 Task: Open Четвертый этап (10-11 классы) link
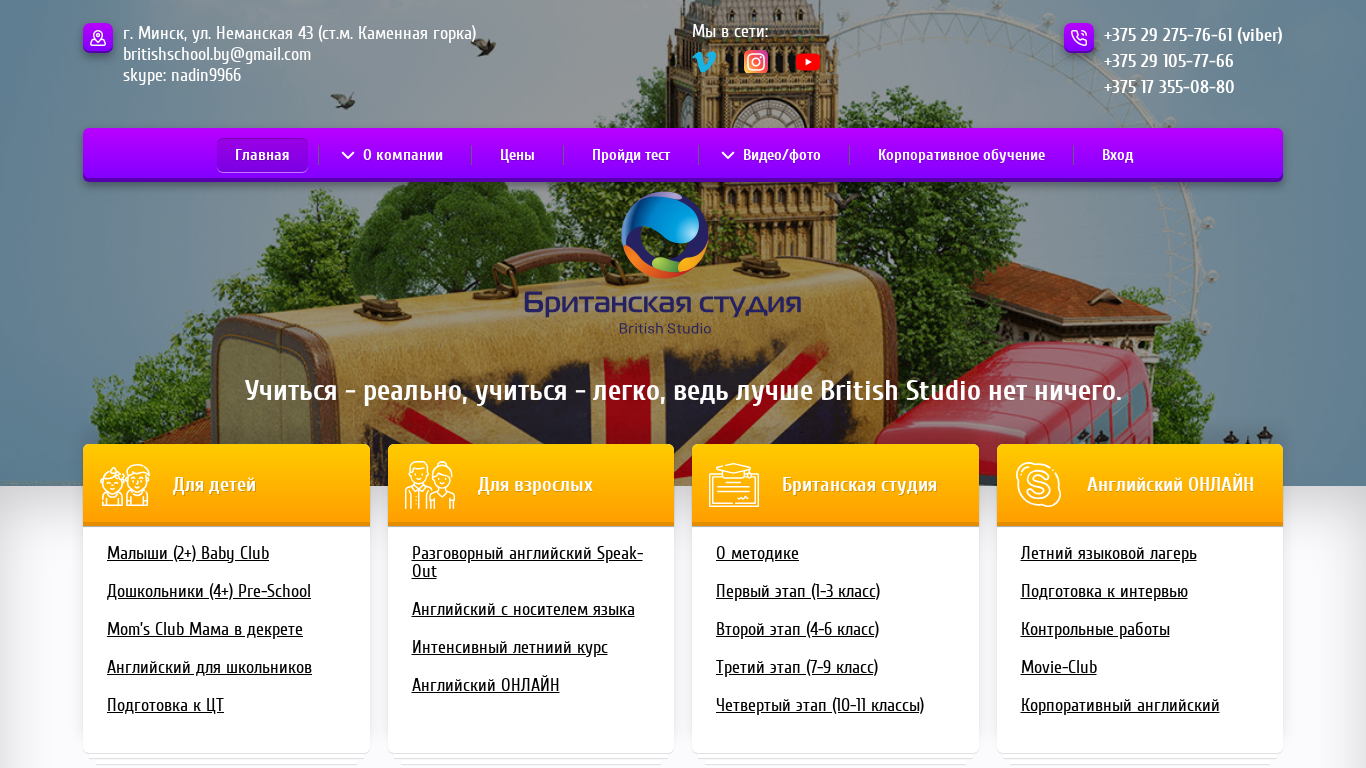[820, 705]
